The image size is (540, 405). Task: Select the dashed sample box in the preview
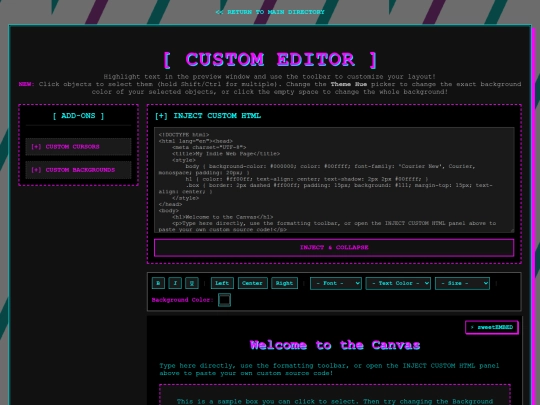335,395
